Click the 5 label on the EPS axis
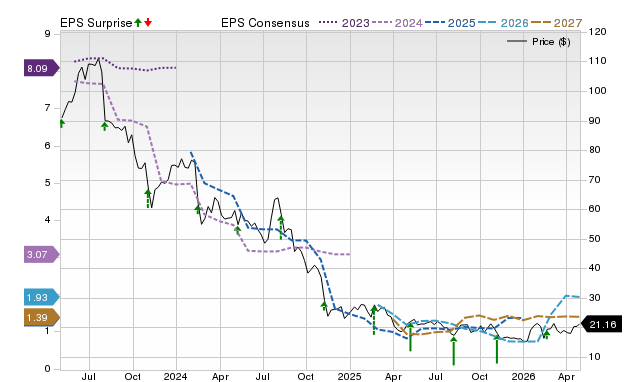 47,182
